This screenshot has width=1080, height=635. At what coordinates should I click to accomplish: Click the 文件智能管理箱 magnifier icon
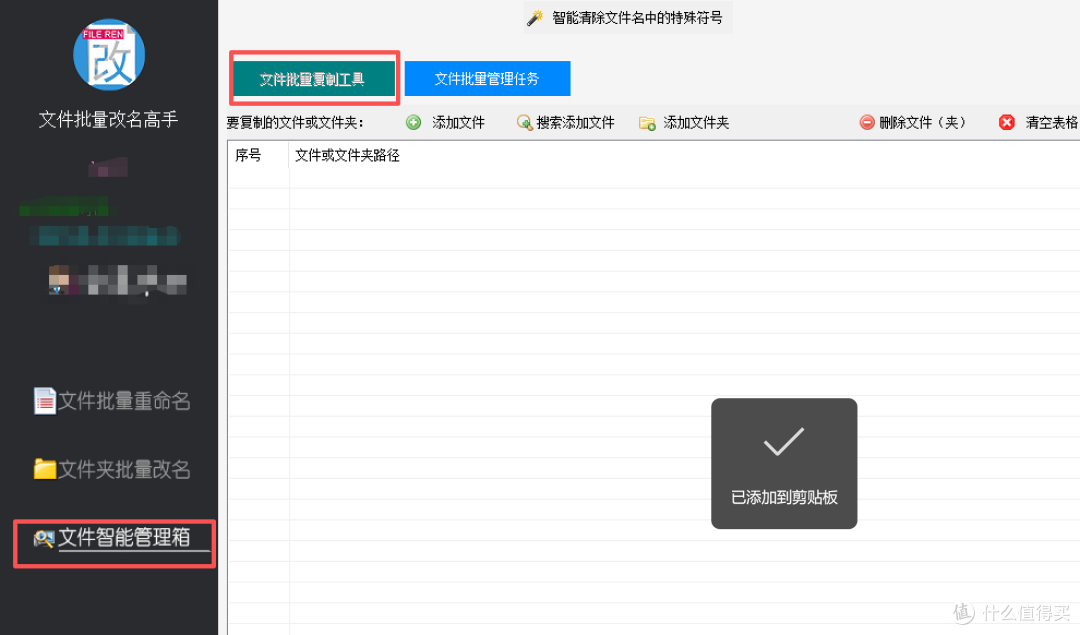click(x=43, y=539)
